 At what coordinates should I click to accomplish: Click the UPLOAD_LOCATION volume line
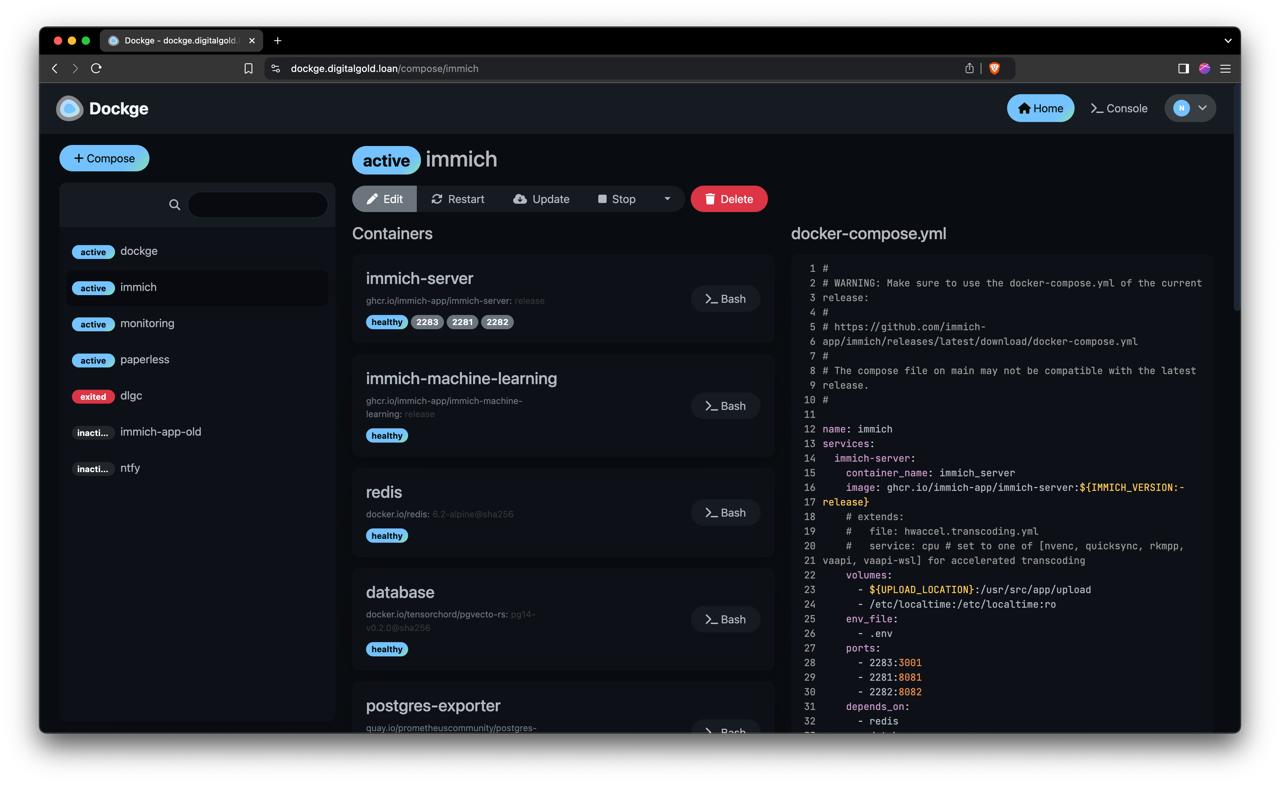tap(974, 590)
